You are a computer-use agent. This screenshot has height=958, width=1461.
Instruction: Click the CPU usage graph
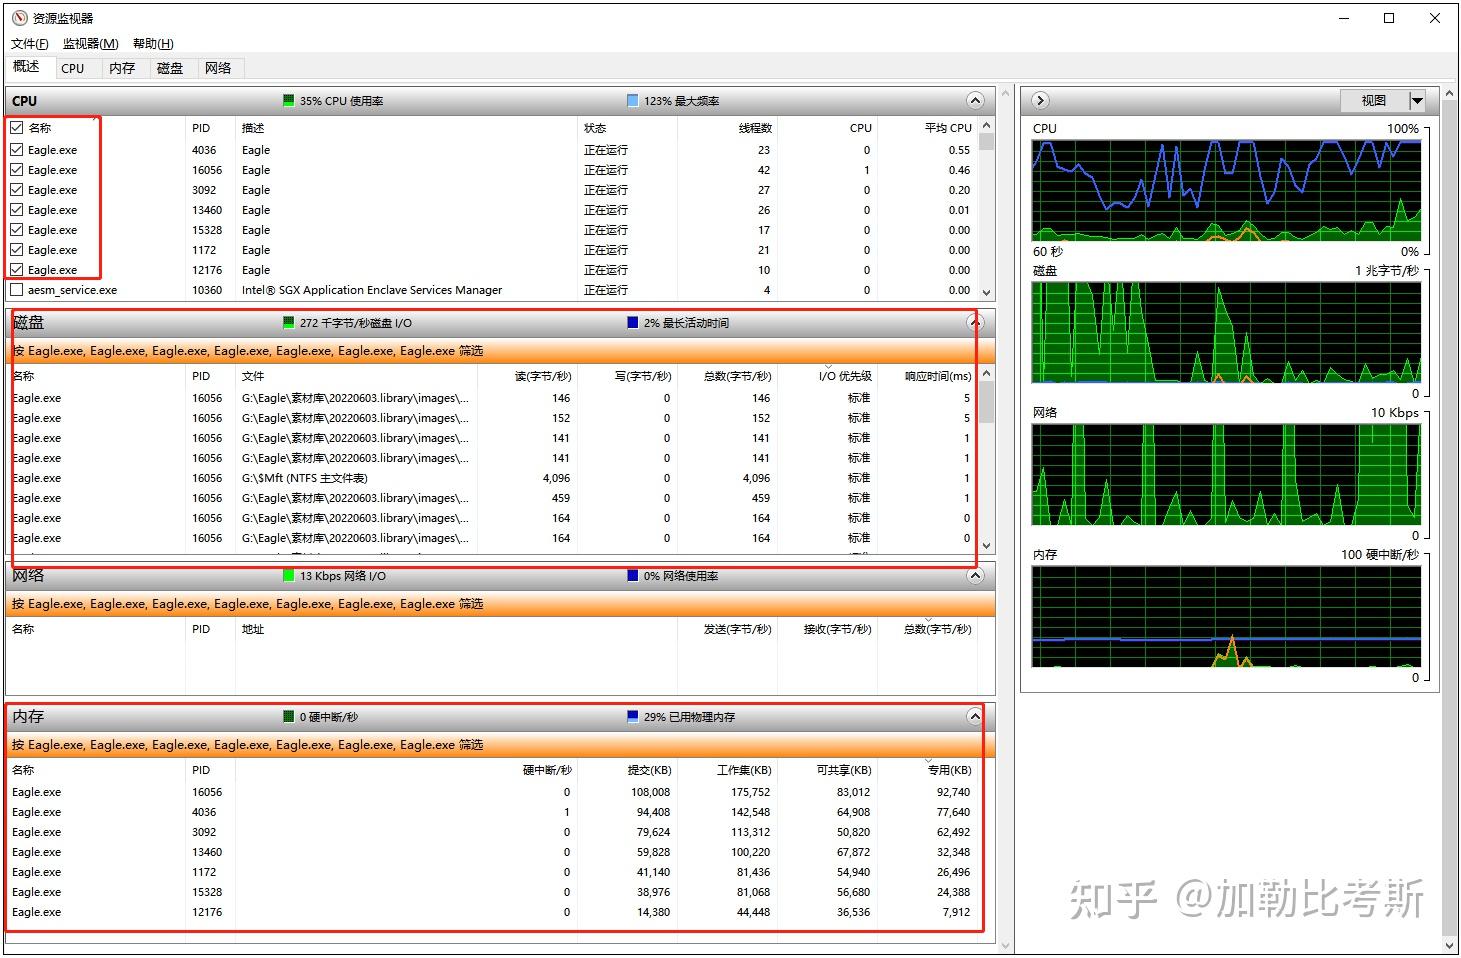1226,190
